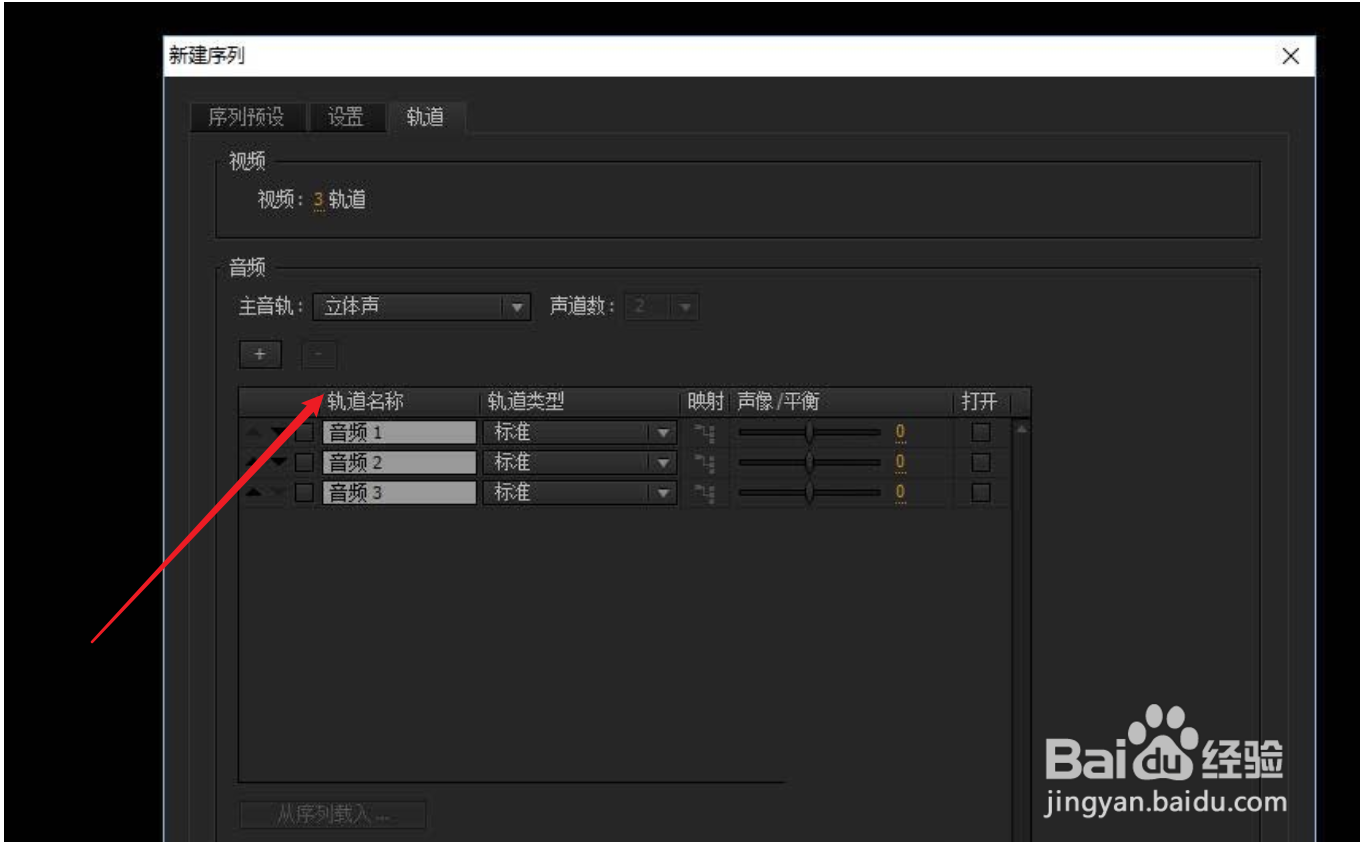Click the video track count value 3
Viewport: 1360px width, 848px height.
[x=317, y=199]
